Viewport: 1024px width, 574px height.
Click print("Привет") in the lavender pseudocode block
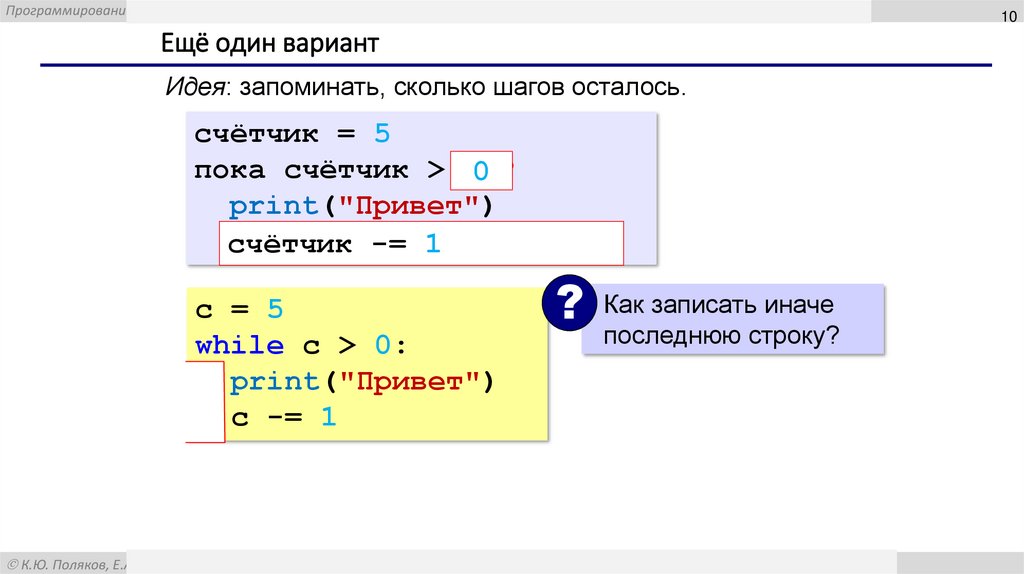(x=361, y=206)
